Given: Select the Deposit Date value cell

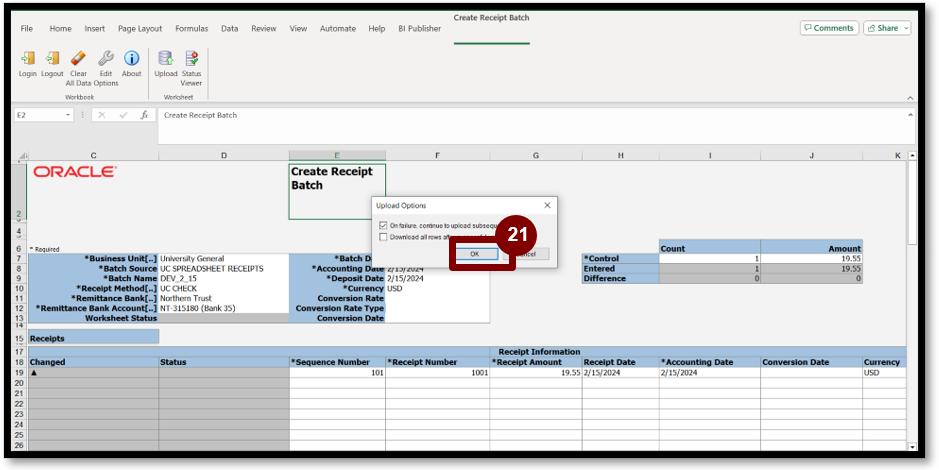Looking at the screenshot, I should 438,278.
